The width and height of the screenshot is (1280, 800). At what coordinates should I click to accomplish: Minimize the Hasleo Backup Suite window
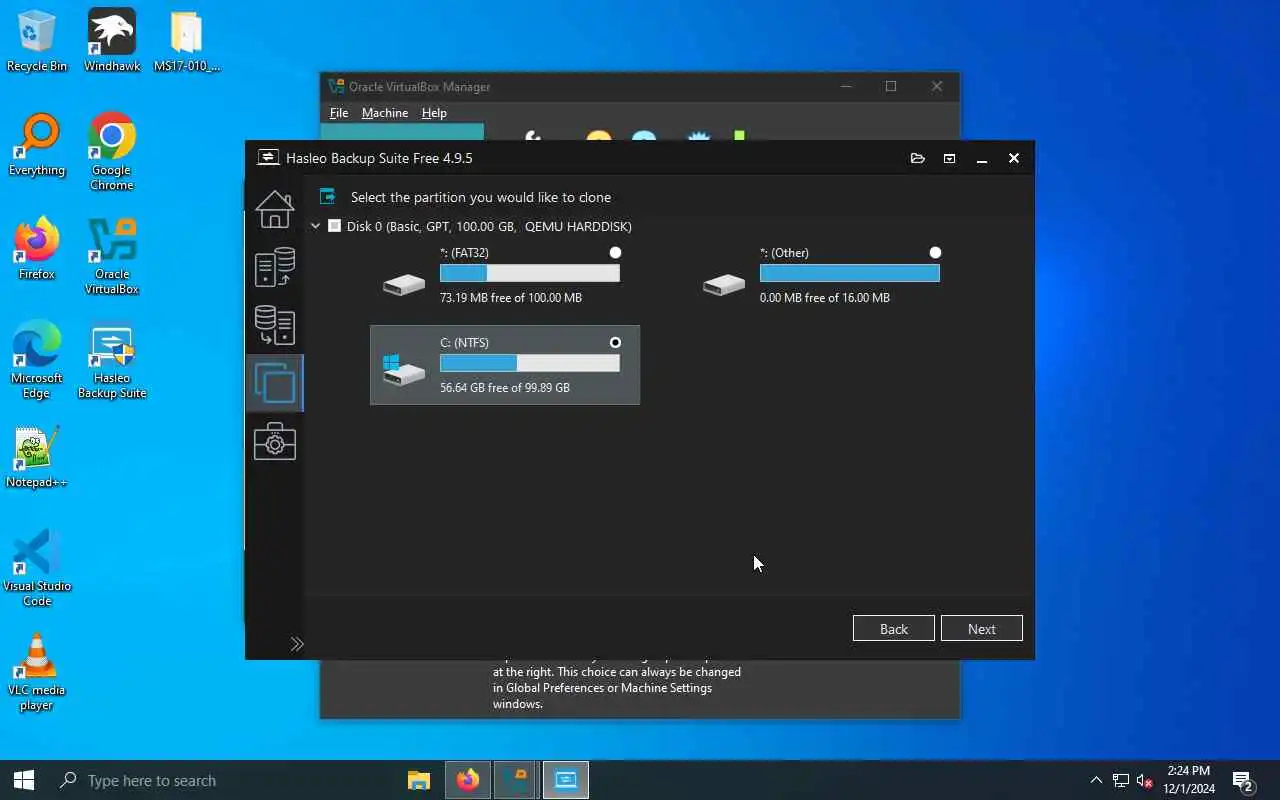[x=982, y=158]
